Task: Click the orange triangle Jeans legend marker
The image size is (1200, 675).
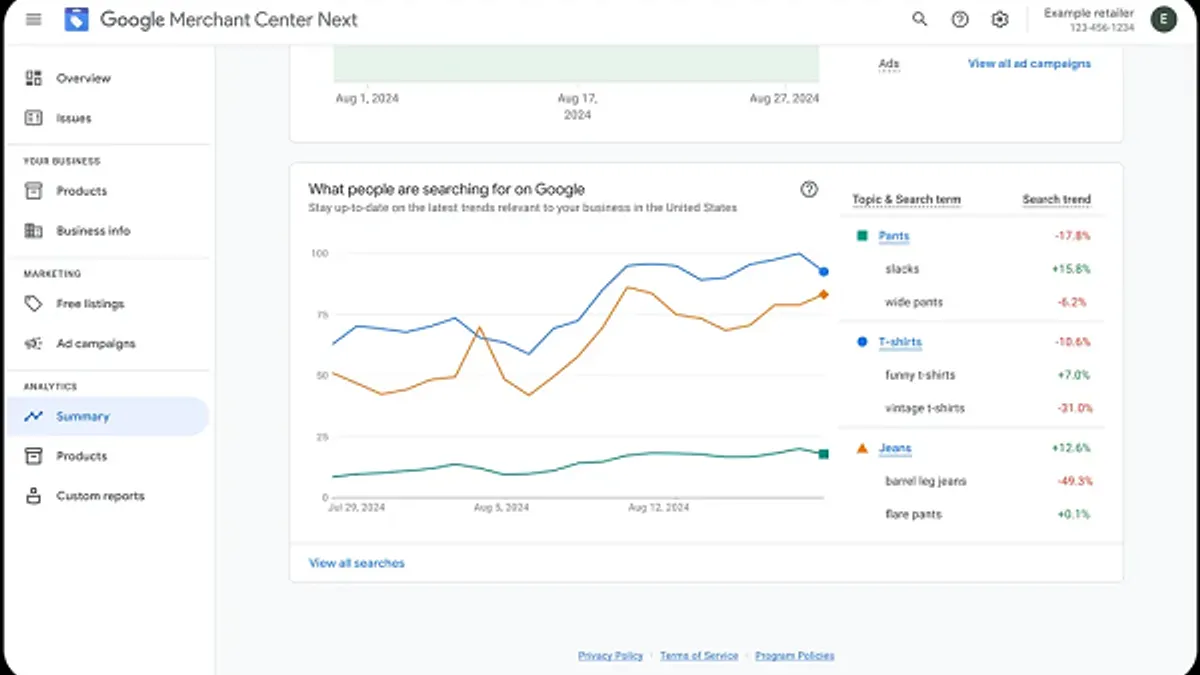Action: [x=862, y=448]
